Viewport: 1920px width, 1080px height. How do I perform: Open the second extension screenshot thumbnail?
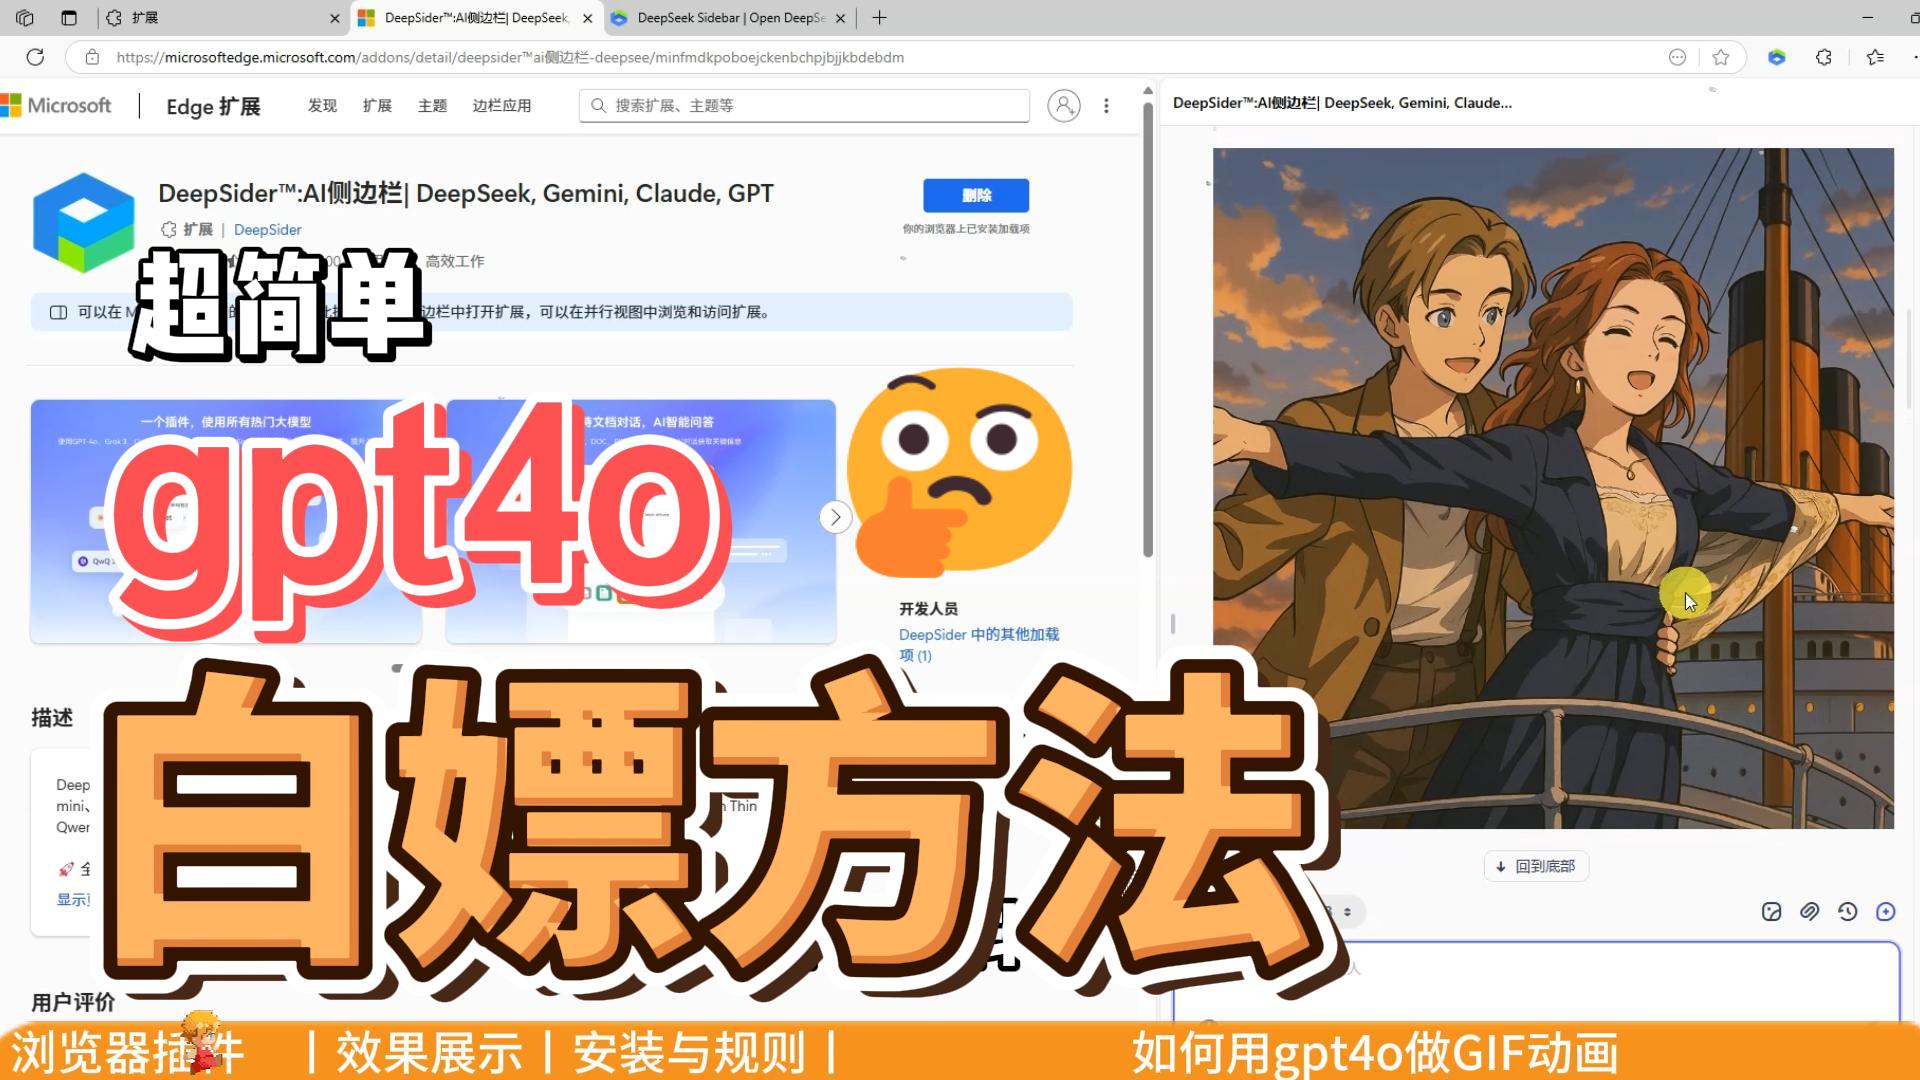(641, 521)
